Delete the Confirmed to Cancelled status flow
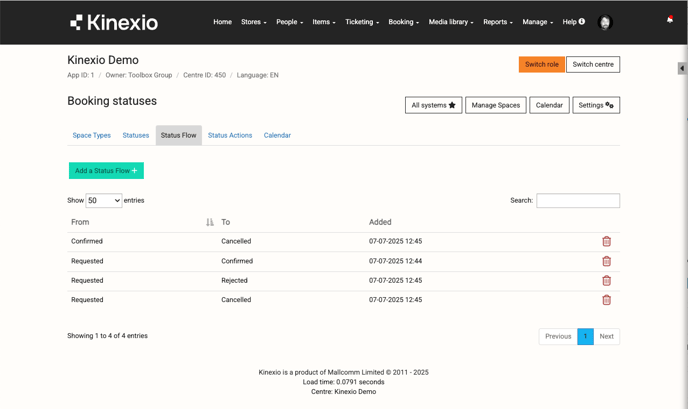 [606, 241]
